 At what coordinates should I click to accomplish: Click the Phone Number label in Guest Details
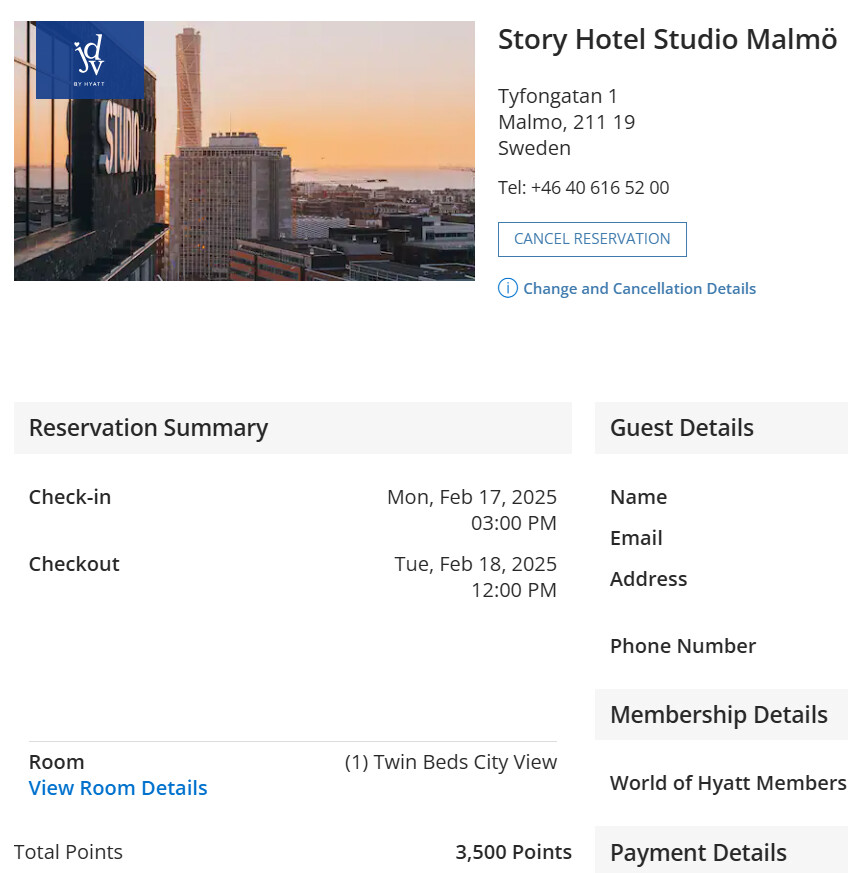[683, 646]
